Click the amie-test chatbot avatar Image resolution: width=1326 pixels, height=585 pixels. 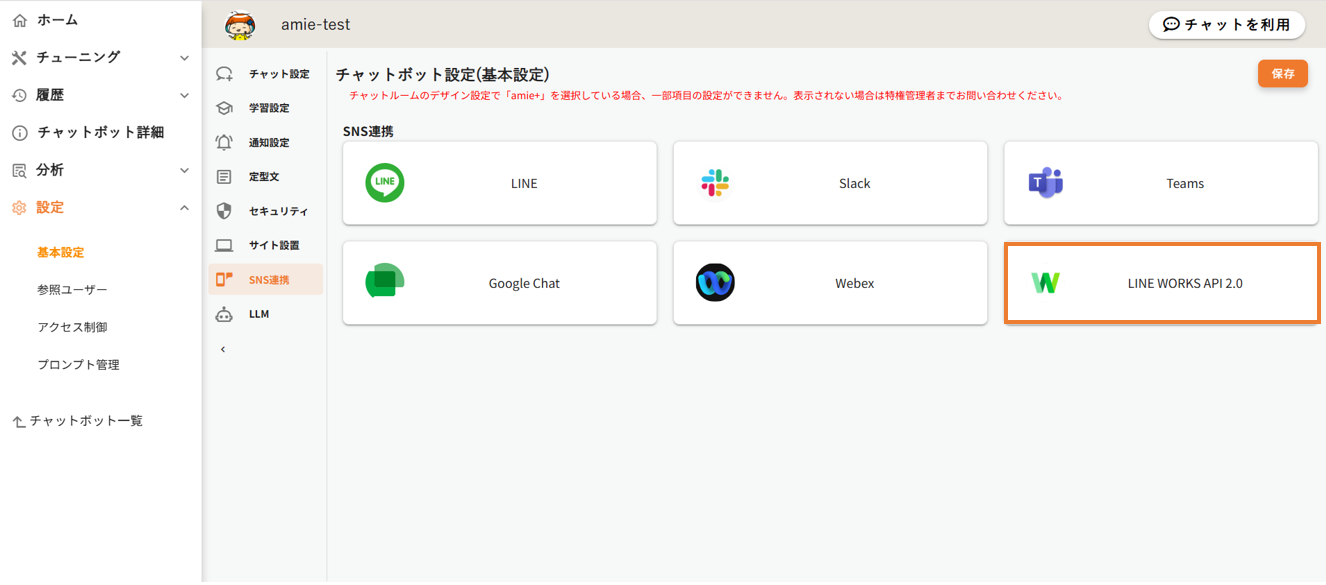(240, 25)
